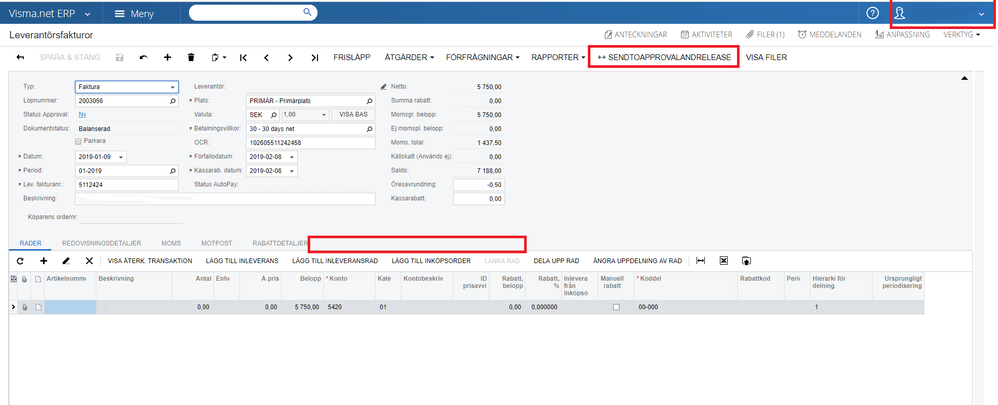Collapse the header form panel arrow
This screenshot has width=998, height=405.
(x=964, y=78)
